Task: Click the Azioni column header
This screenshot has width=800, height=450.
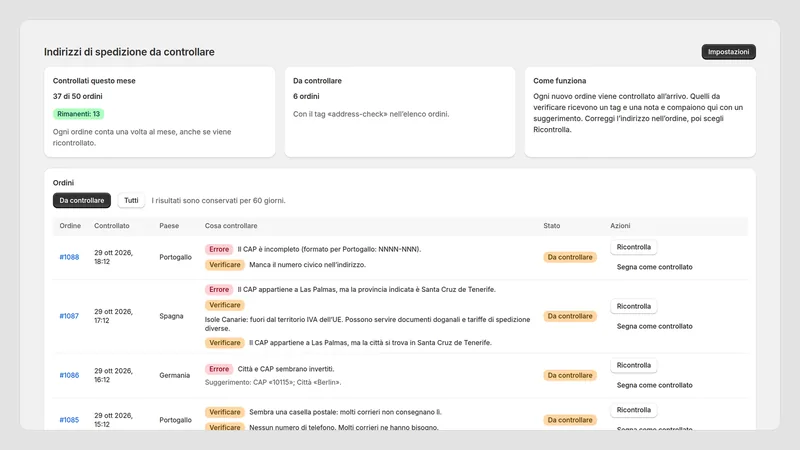Action: (620, 226)
